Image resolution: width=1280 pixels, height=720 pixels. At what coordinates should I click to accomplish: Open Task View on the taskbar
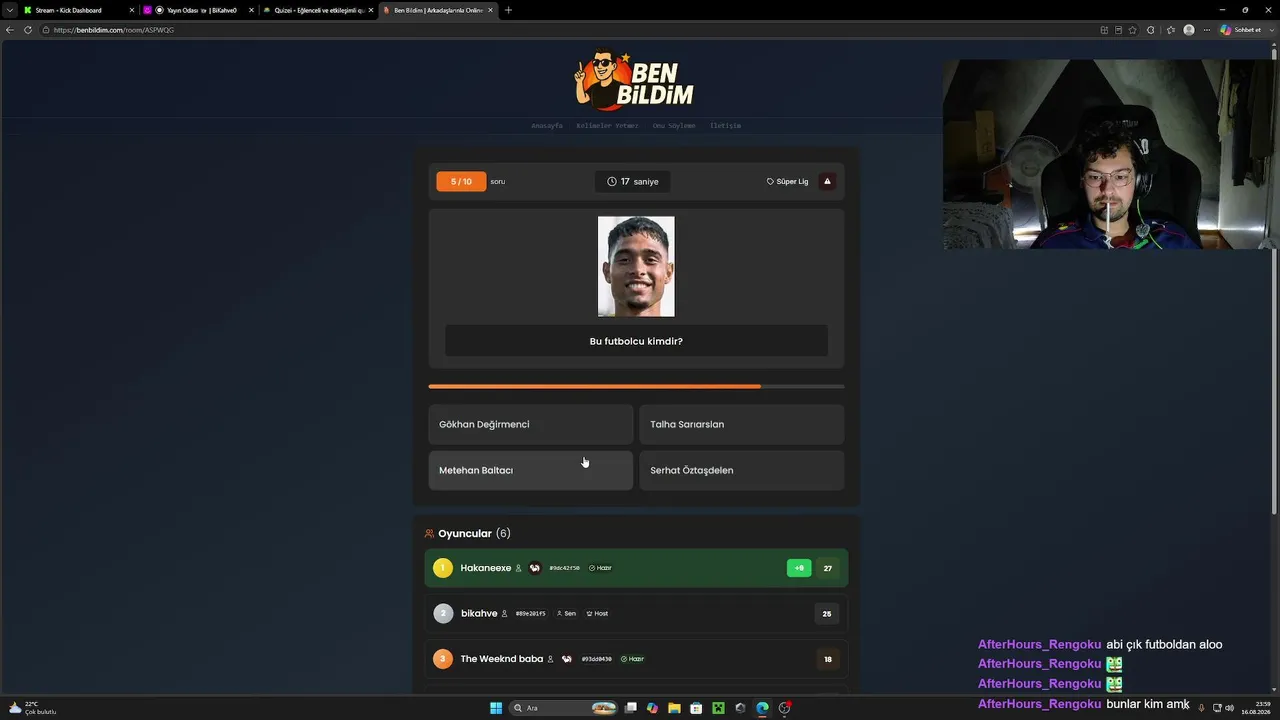pos(630,708)
